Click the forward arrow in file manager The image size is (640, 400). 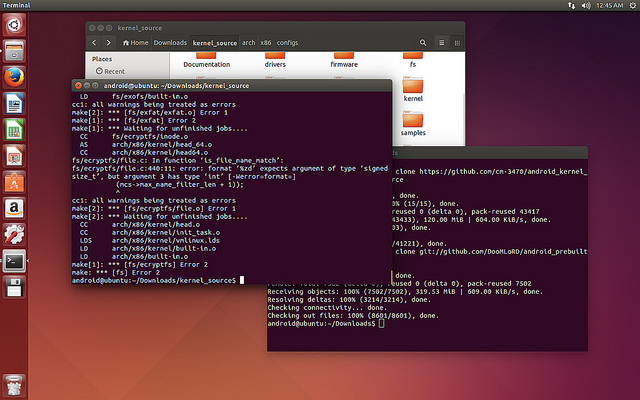tap(108, 43)
